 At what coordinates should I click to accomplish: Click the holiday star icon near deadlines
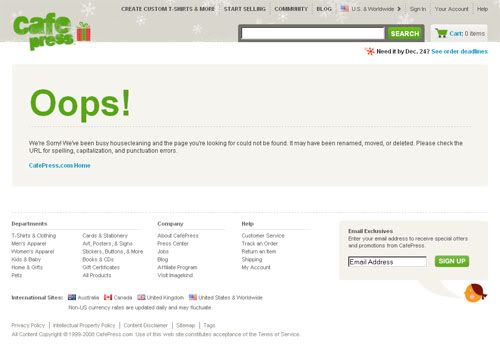click(x=370, y=51)
